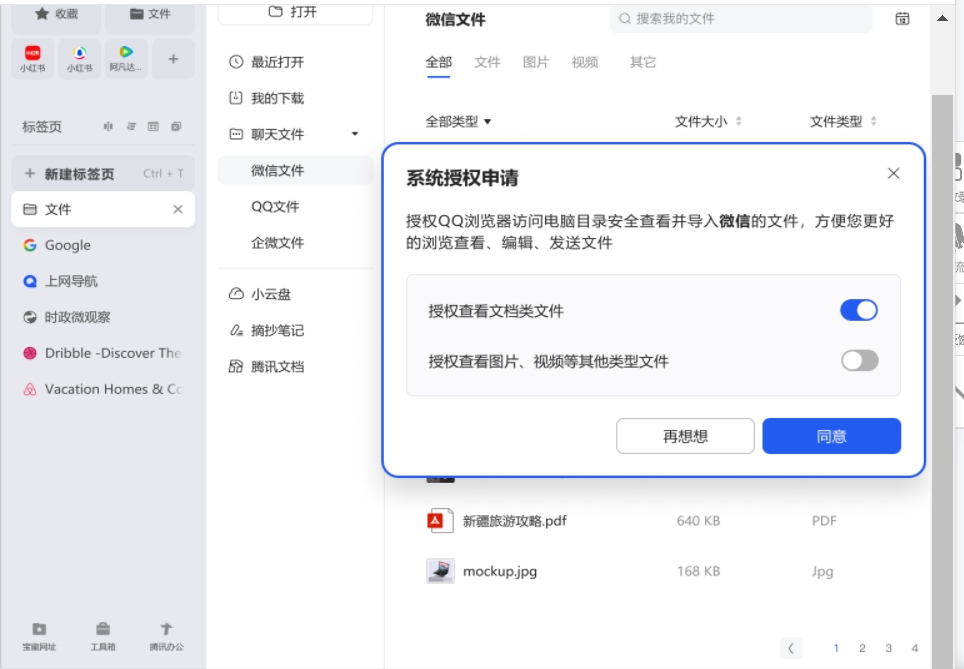Switch to the Dribble -Discover tab

point(103,353)
